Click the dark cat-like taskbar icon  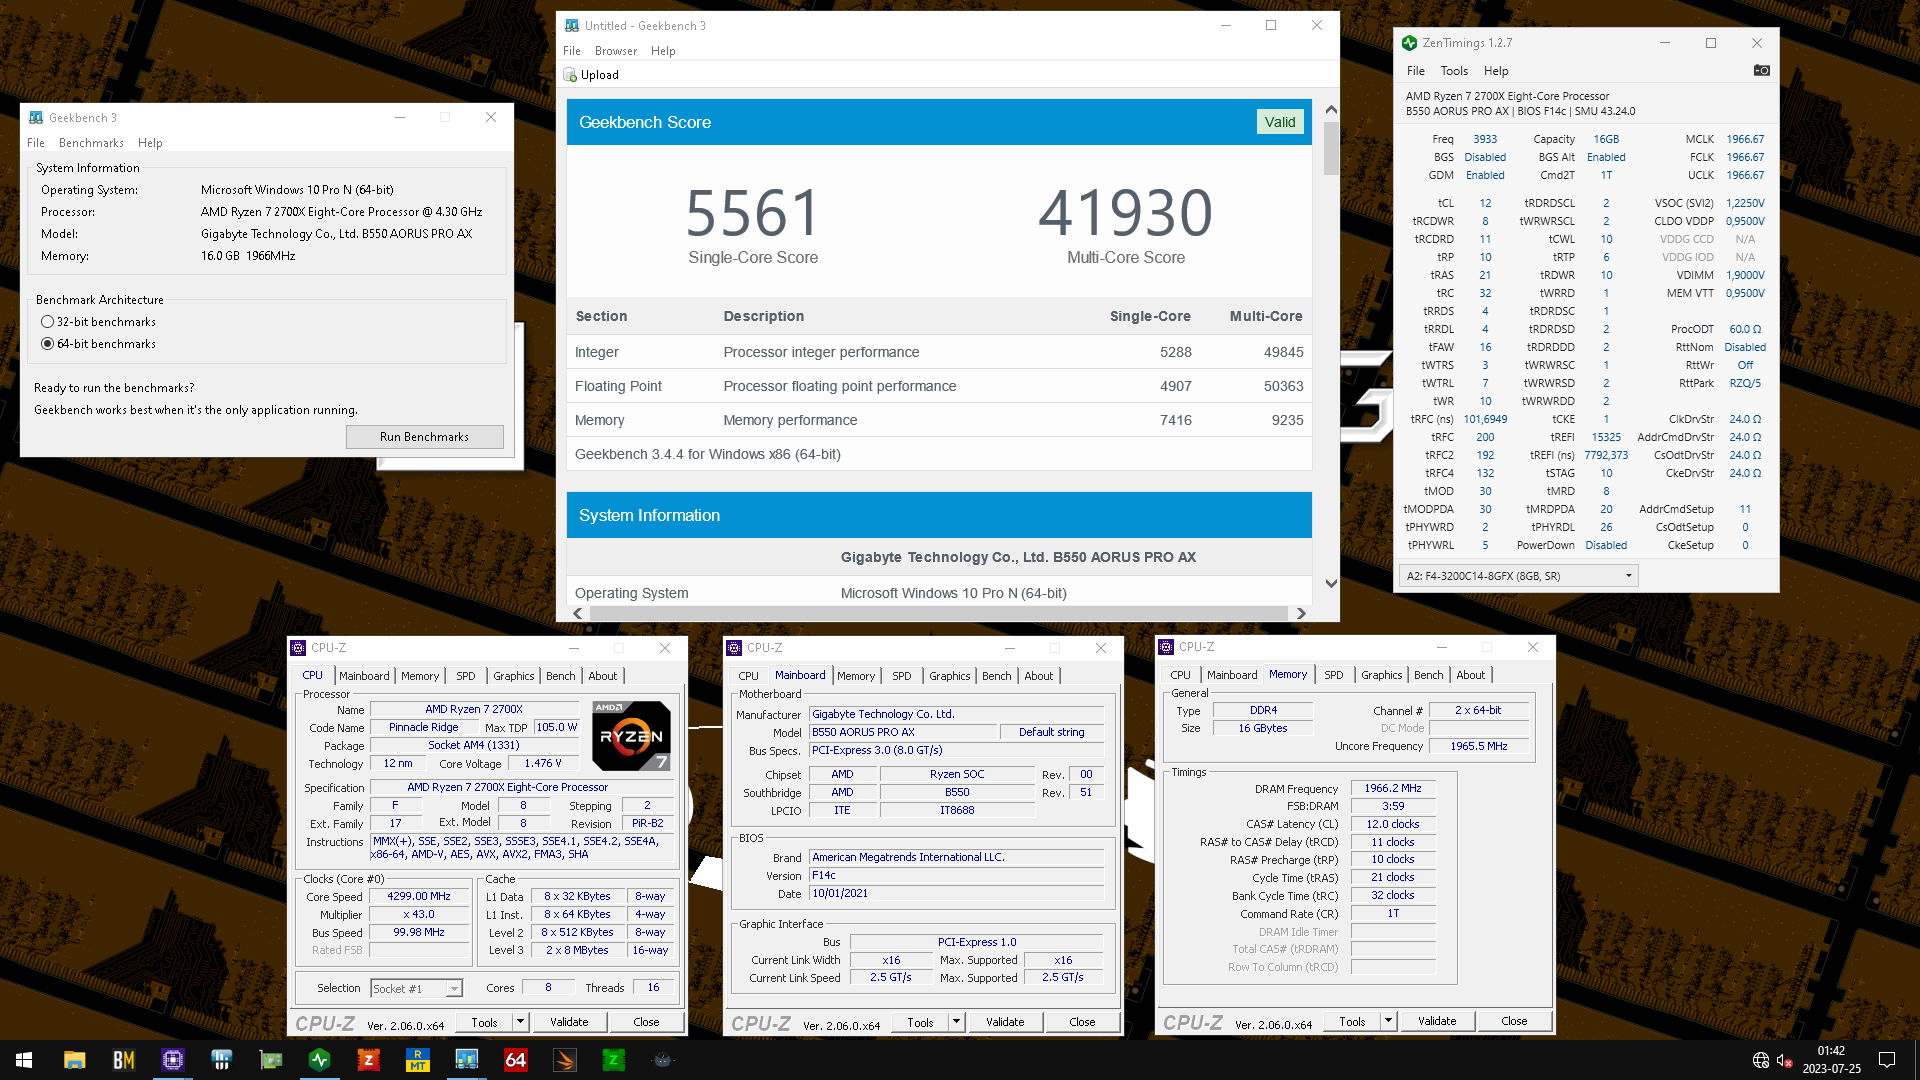[663, 1059]
